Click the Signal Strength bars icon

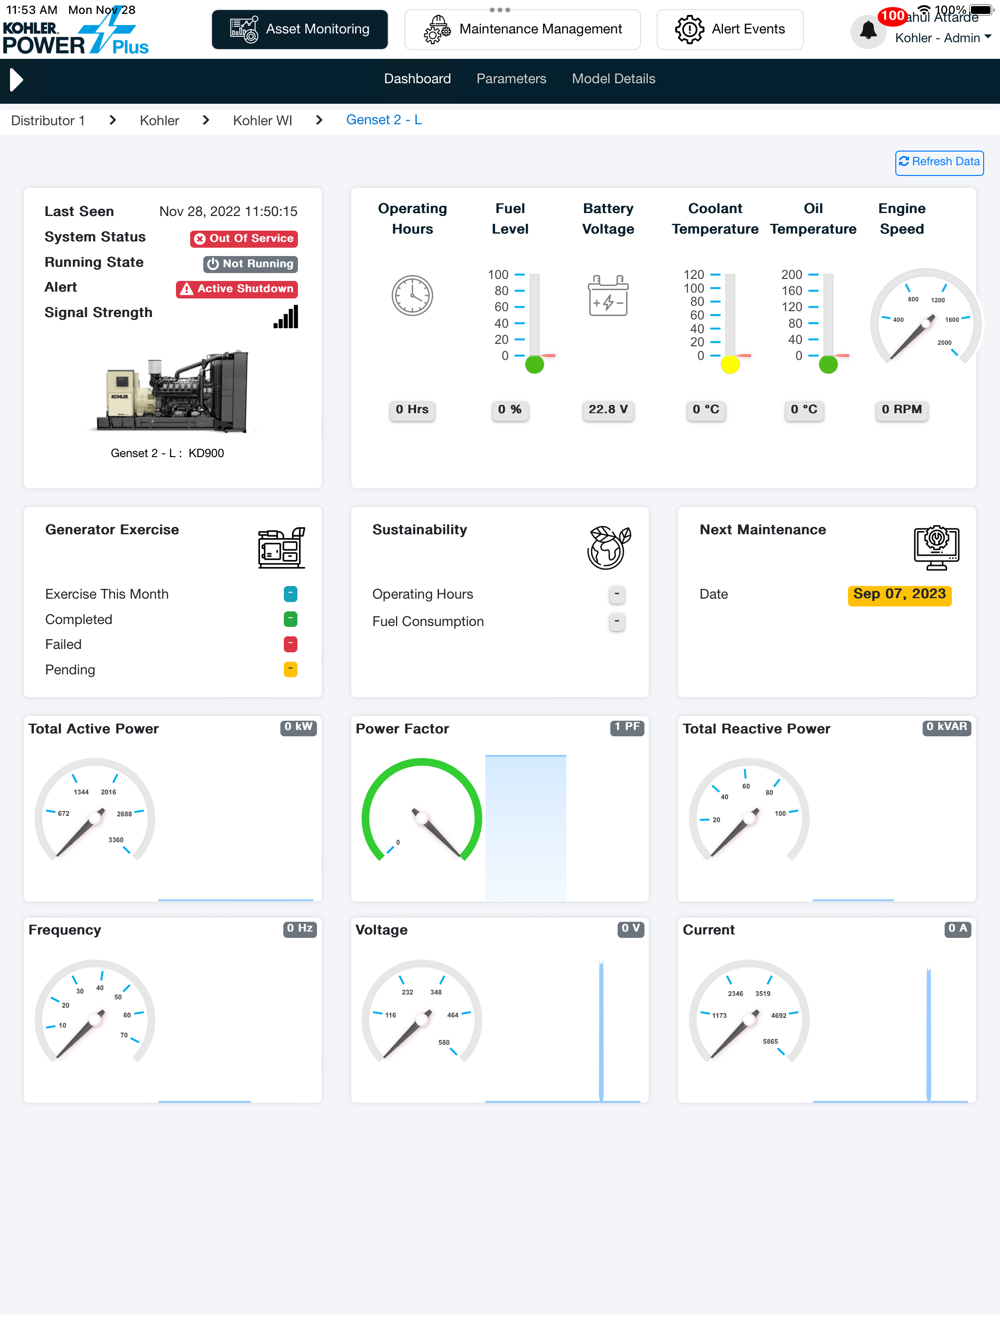tap(286, 317)
